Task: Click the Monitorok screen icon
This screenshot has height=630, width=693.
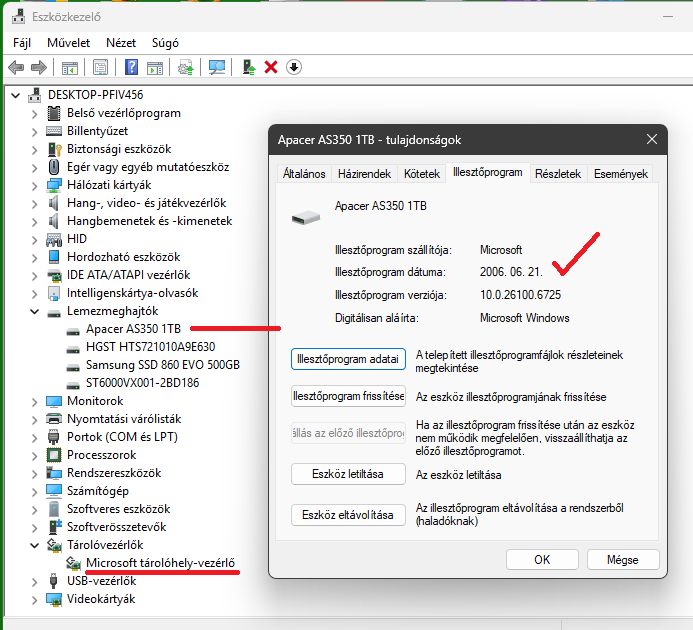Action: pyautogui.click(x=54, y=401)
